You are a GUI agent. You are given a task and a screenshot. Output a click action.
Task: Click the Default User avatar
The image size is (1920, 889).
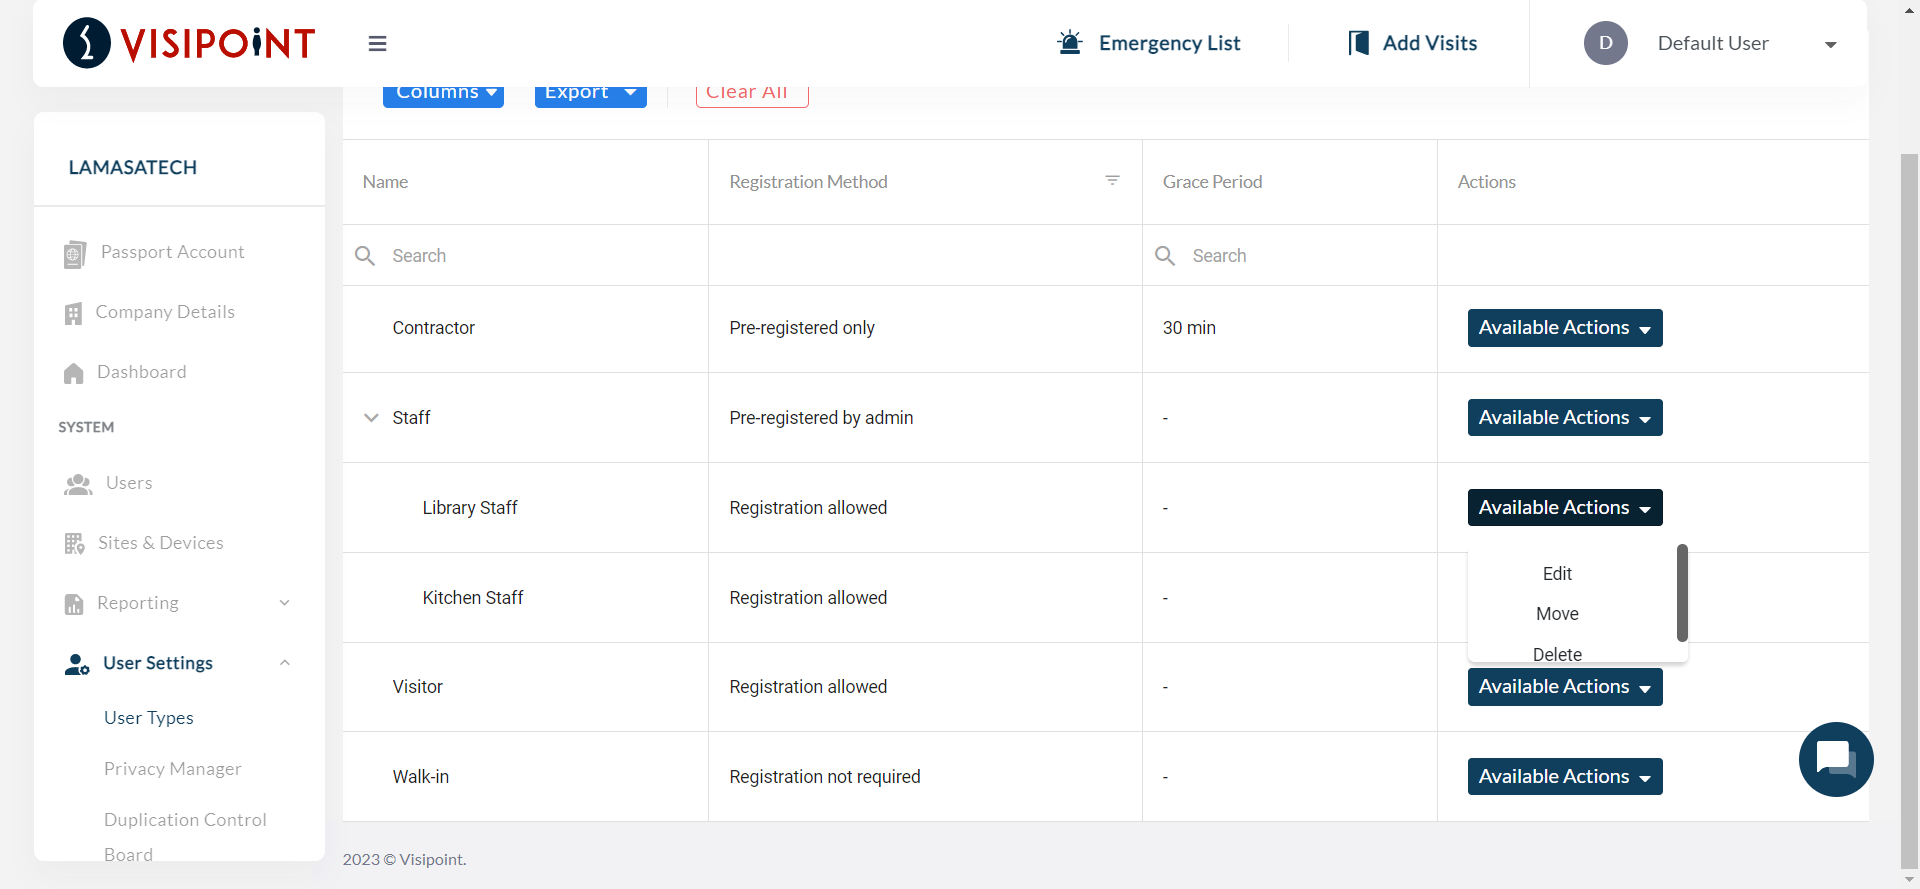tap(1605, 43)
